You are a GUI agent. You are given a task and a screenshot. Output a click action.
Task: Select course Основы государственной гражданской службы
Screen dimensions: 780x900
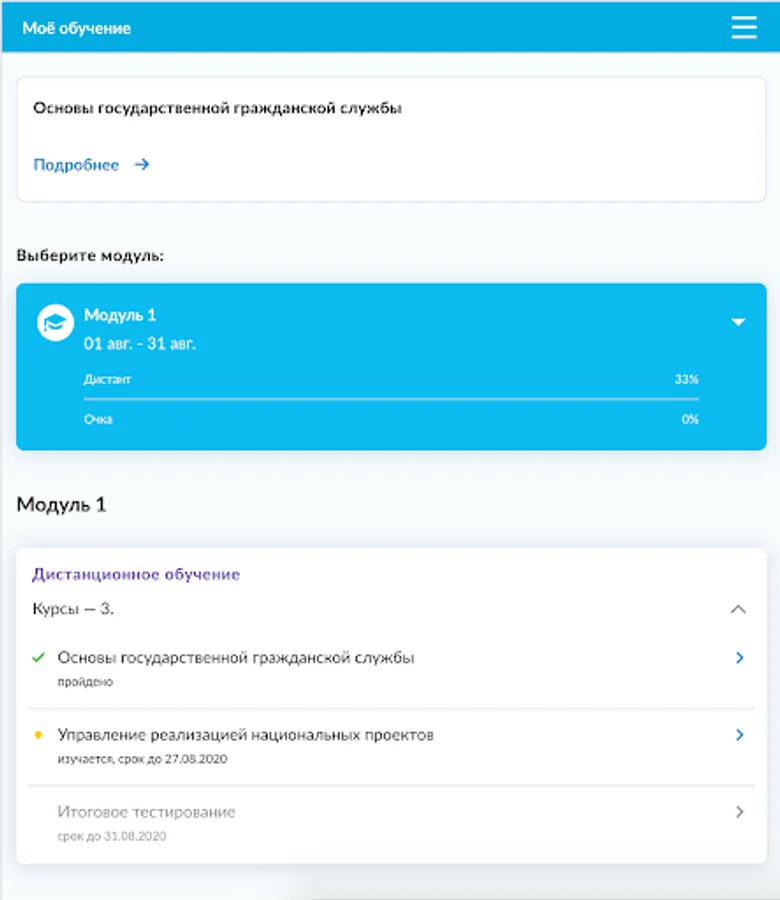pos(236,658)
